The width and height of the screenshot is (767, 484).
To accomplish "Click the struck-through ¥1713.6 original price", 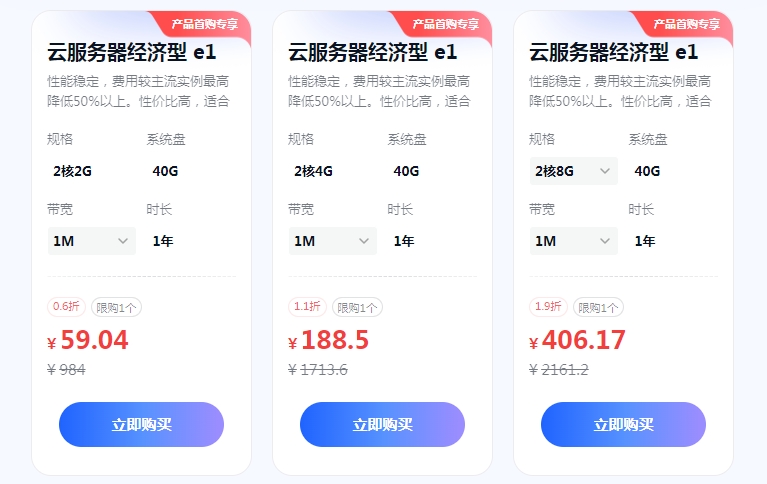I will pyautogui.click(x=318, y=370).
